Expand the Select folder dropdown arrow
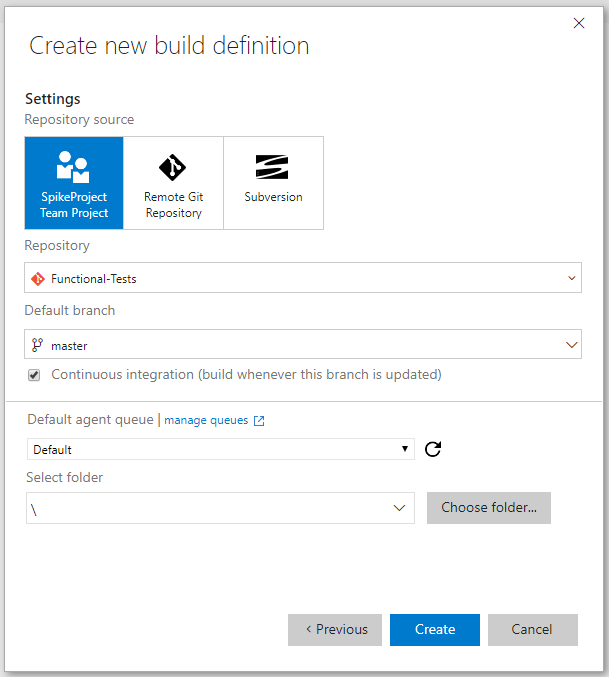The height and width of the screenshot is (677, 609). click(x=399, y=508)
